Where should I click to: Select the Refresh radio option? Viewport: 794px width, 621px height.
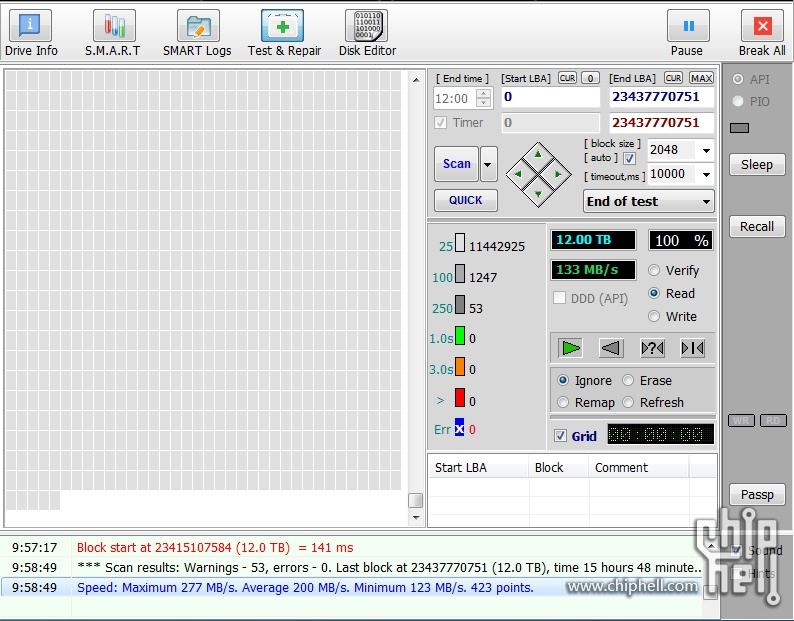point(628,402)
